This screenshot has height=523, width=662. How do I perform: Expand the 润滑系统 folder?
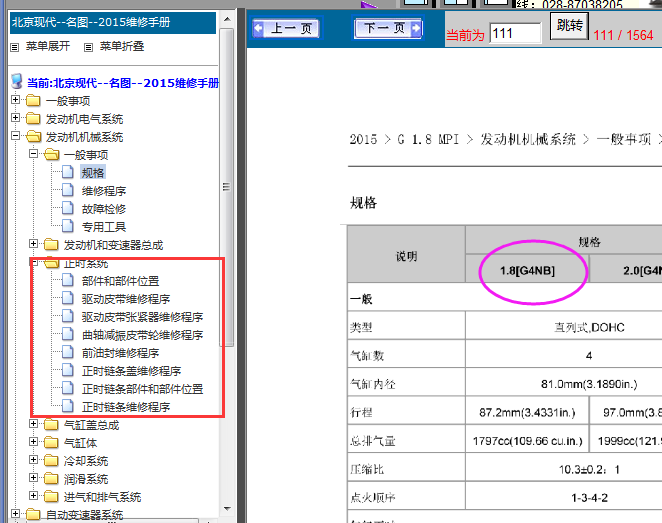[34, 477]
